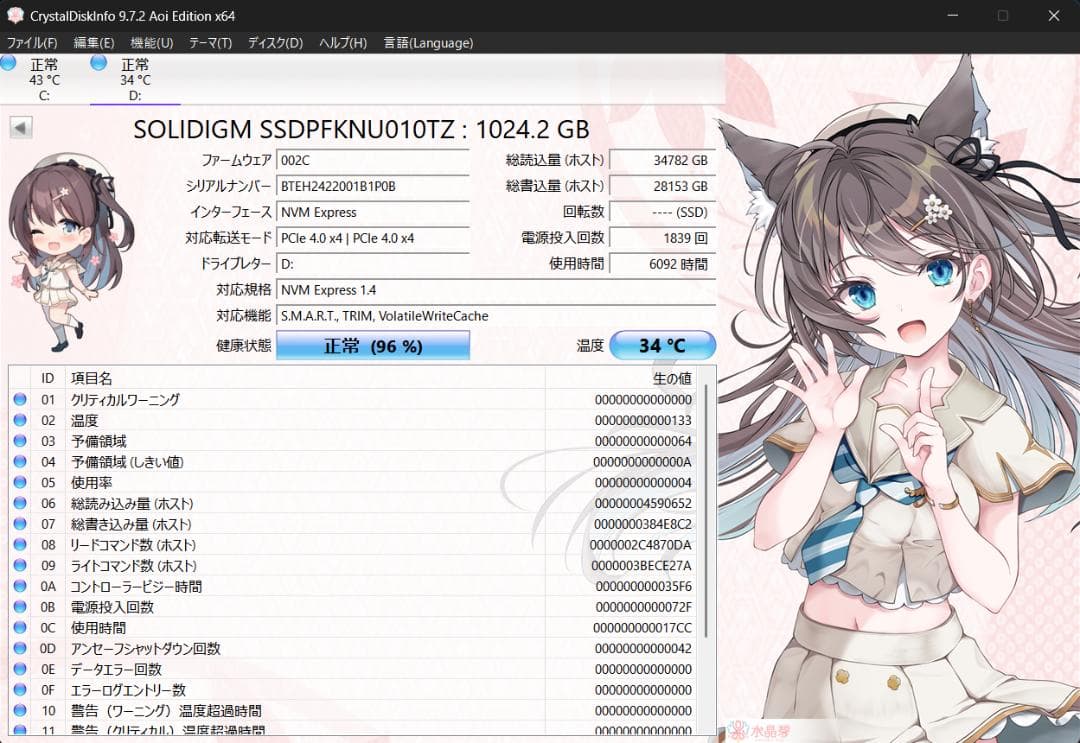The width and height of the screenshot is (1080, 743).
Task: Click the features field S.M.A.R.T., TRIM
Action: (x=496, y=315)
